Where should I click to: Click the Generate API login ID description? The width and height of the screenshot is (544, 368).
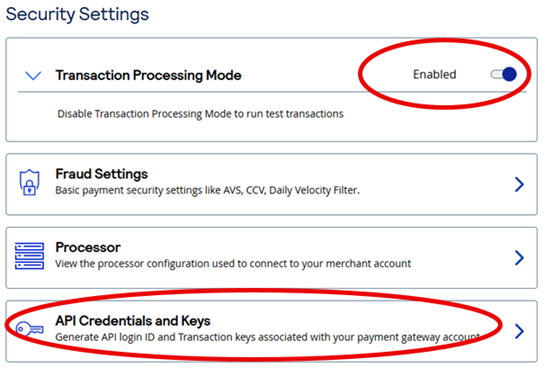point(268,337)
